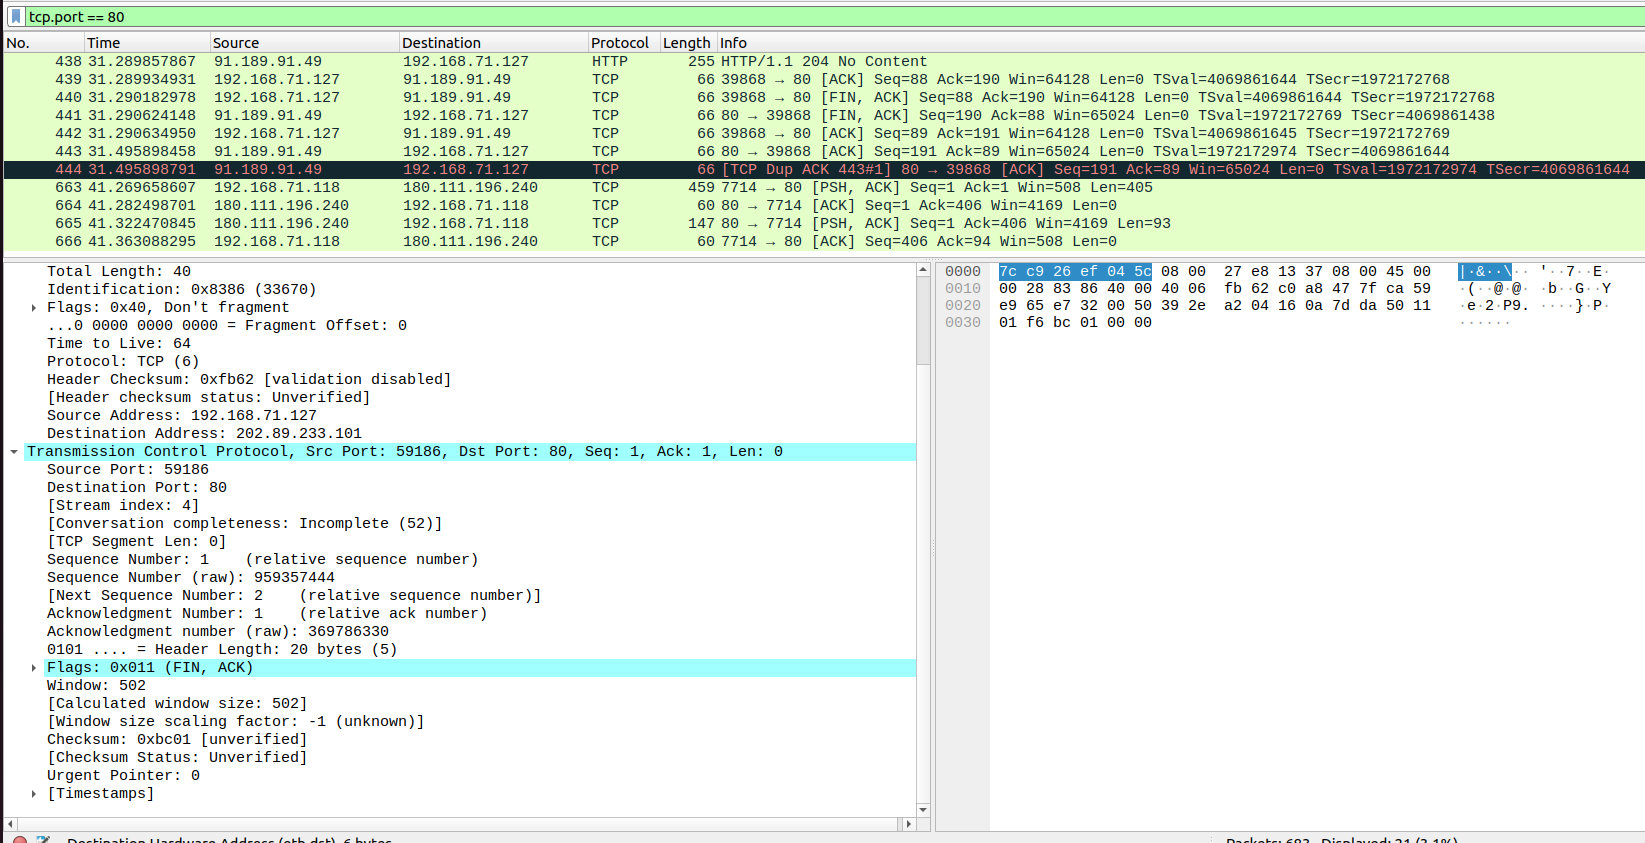Select packet 443 in the packet list
Viewport: 1645px width, 843px height.
coord(824,151)
